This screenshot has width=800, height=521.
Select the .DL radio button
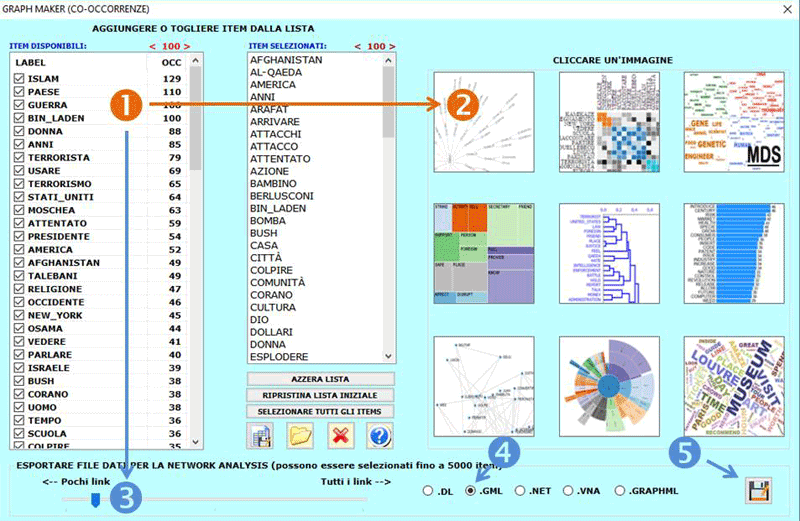coord(428,491)
